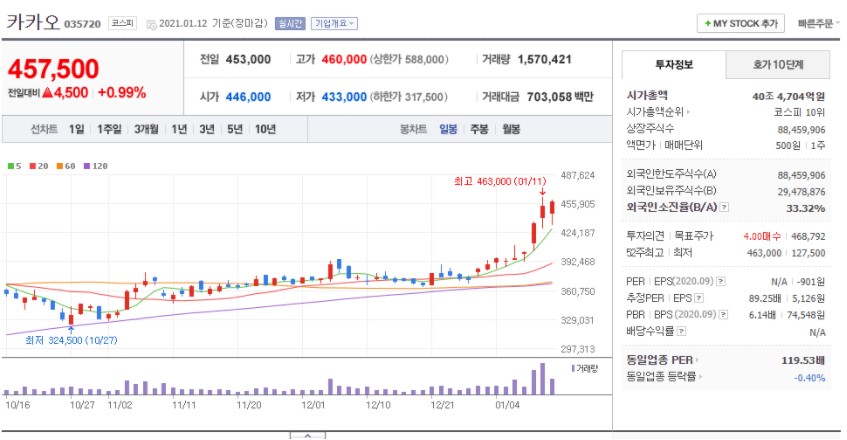Click the 실시간 real-time badge
847x440 pixels.
[290, 24]
